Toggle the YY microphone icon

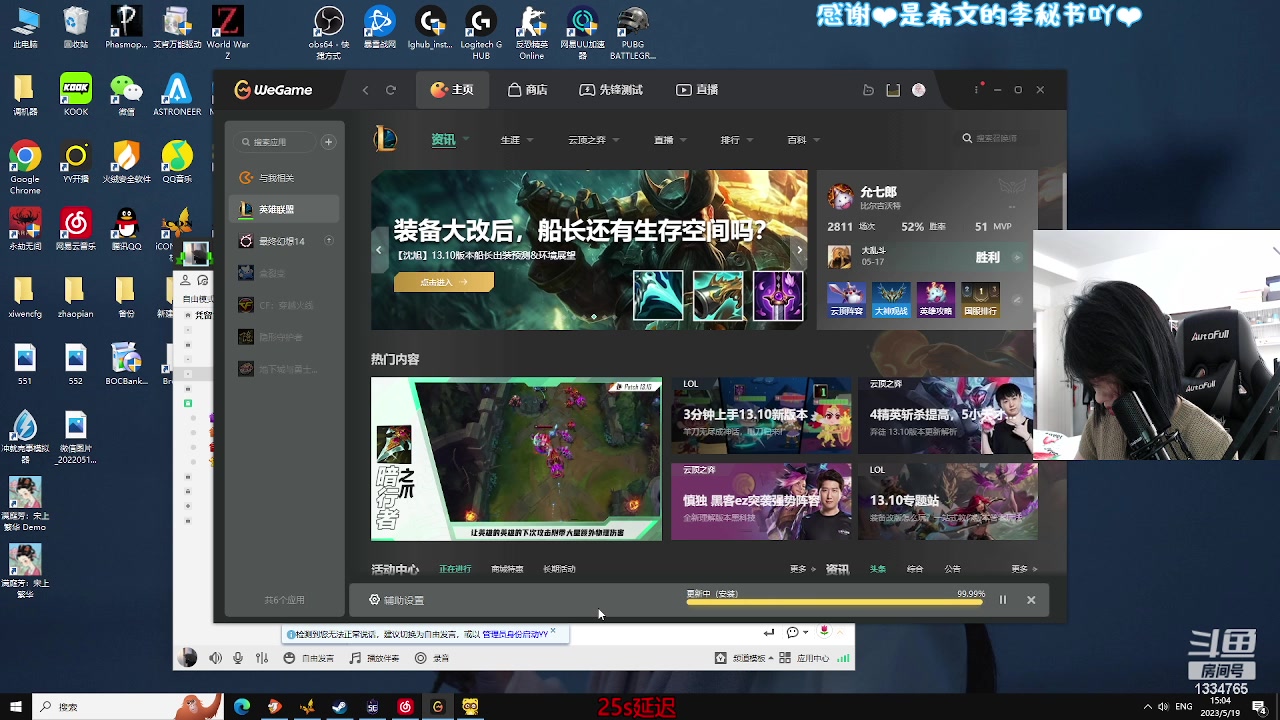(238, 658)
